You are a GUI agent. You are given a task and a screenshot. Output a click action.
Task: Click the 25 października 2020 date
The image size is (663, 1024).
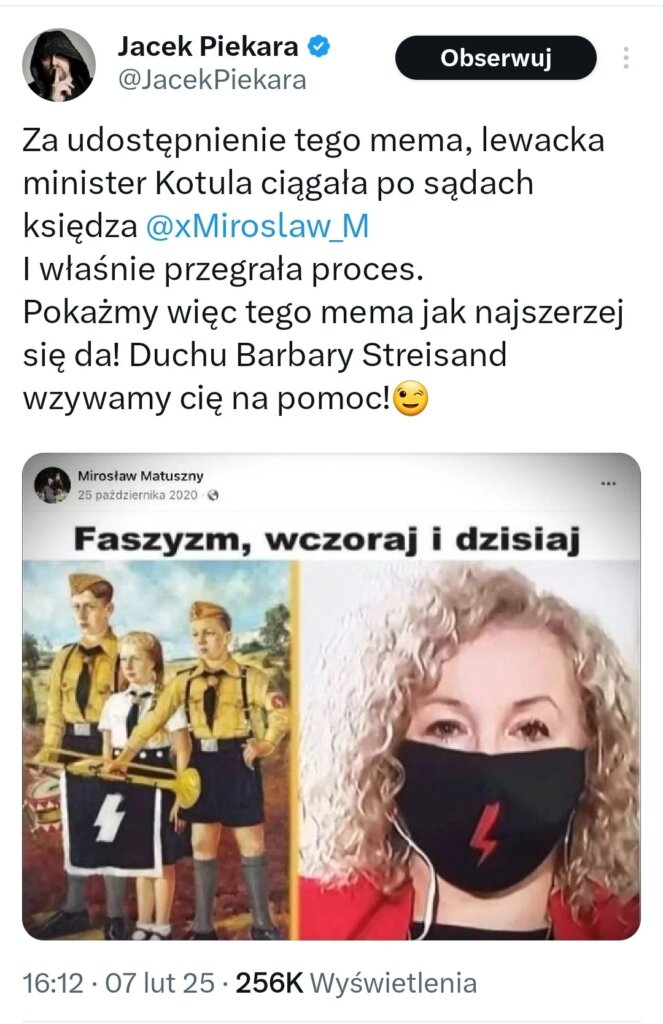pos(137,495)
